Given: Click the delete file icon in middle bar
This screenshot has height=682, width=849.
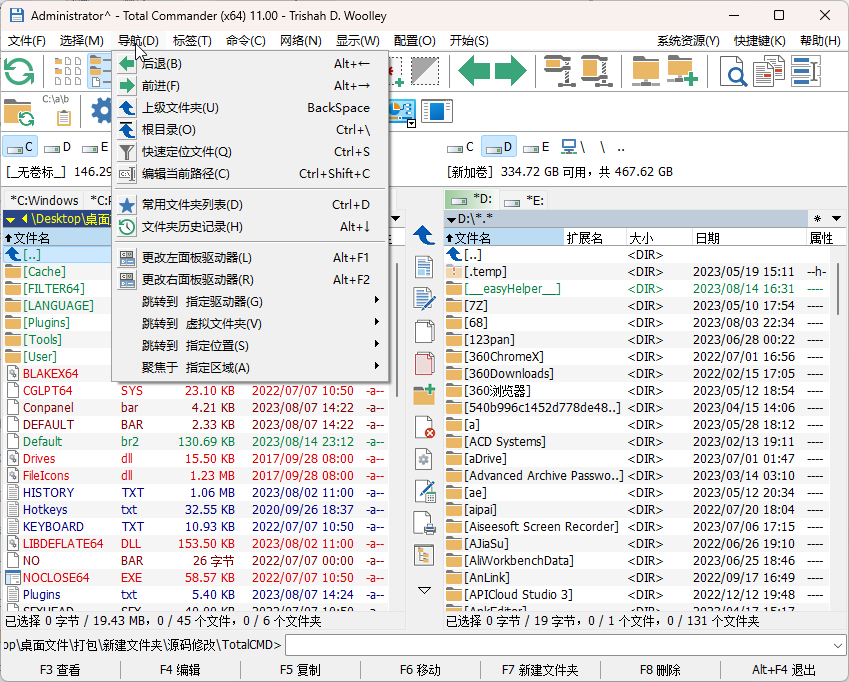Looking at the screenshot, I should (424, 427).
